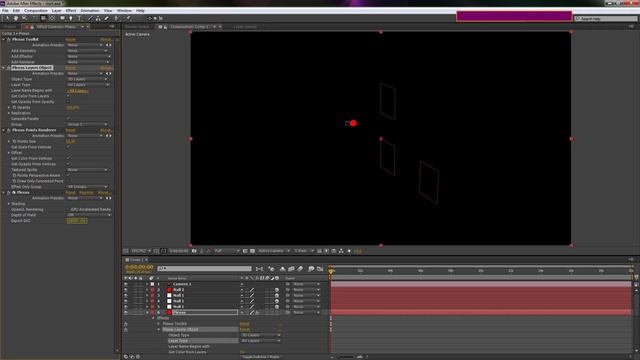This screenshot has height=360, width=640.
Task: Select the Selection arrow tool
Action: click(7, 18)
